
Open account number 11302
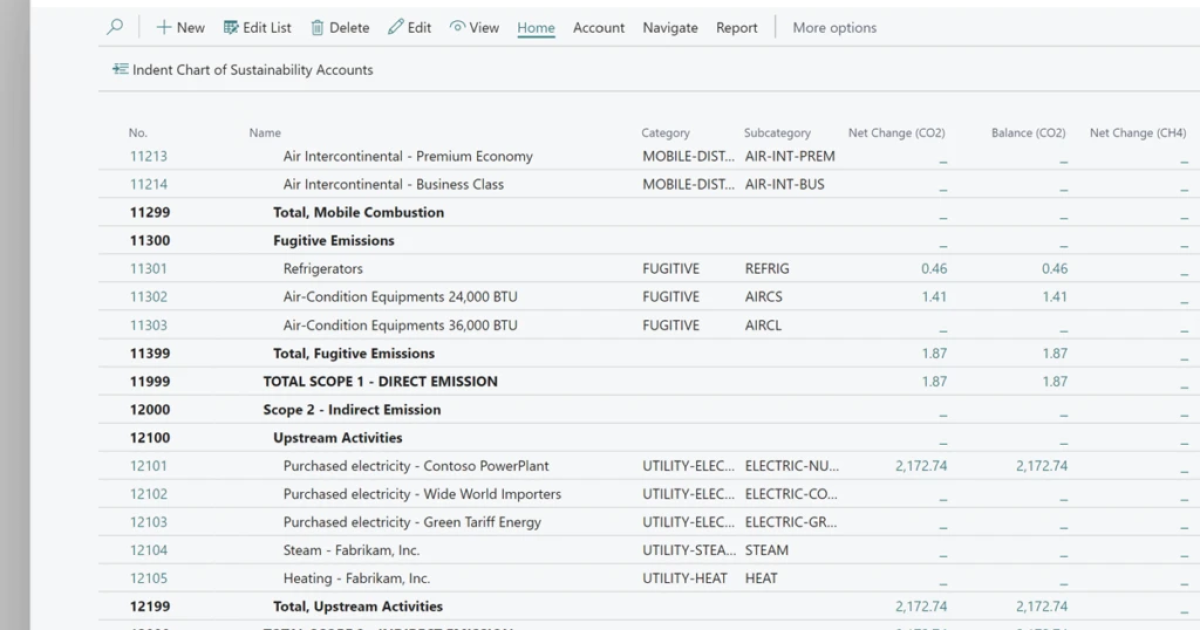[x=149, y=296]
